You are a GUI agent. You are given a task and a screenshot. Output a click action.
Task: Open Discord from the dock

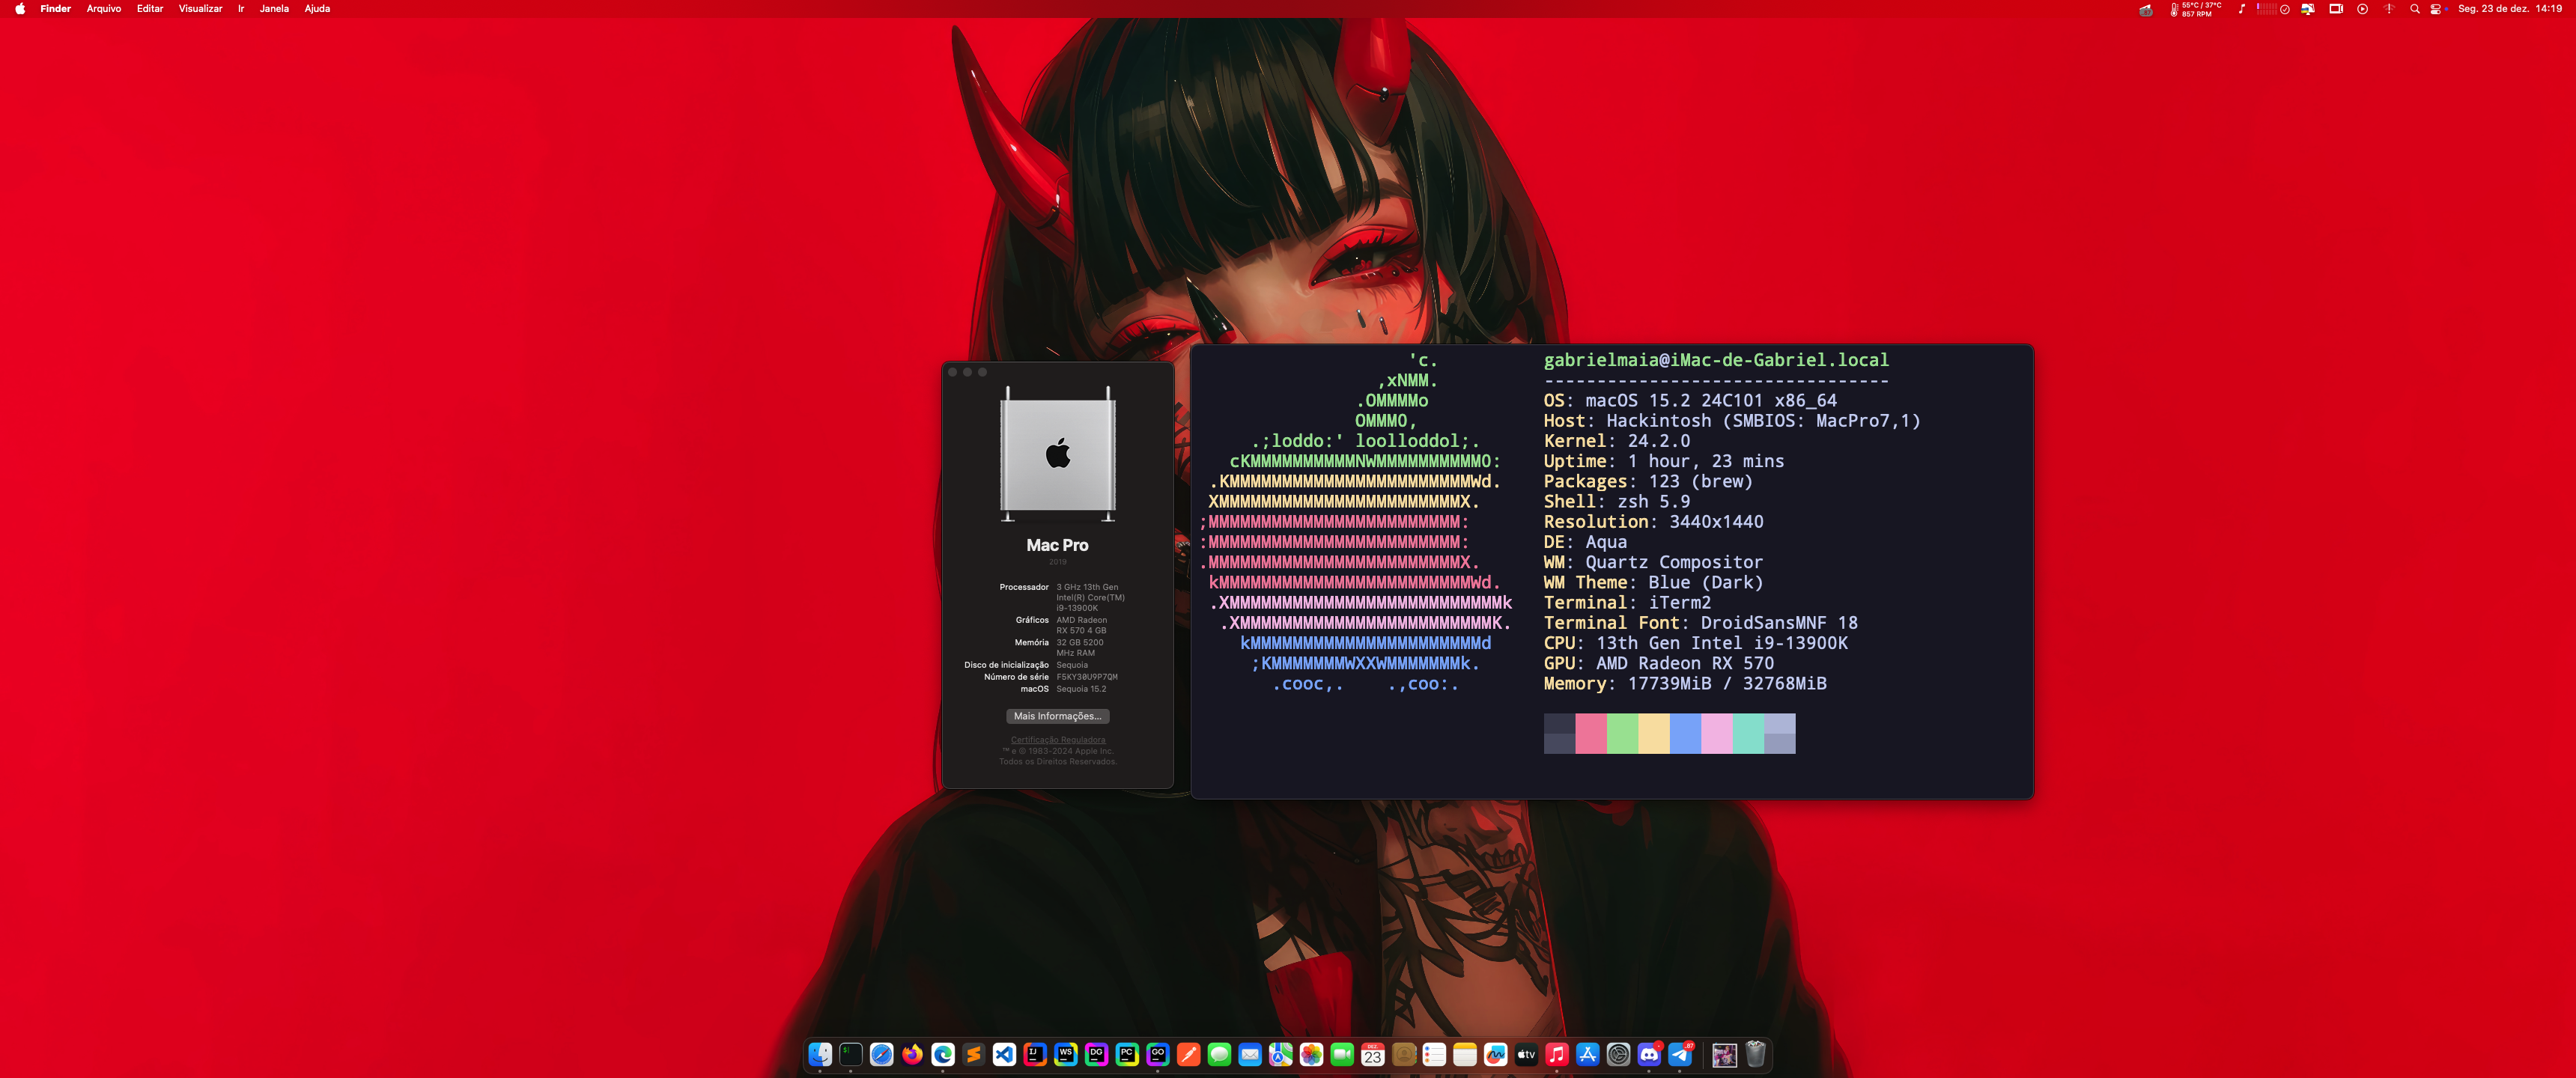pyautogui.click(x=1649, y=1054)
